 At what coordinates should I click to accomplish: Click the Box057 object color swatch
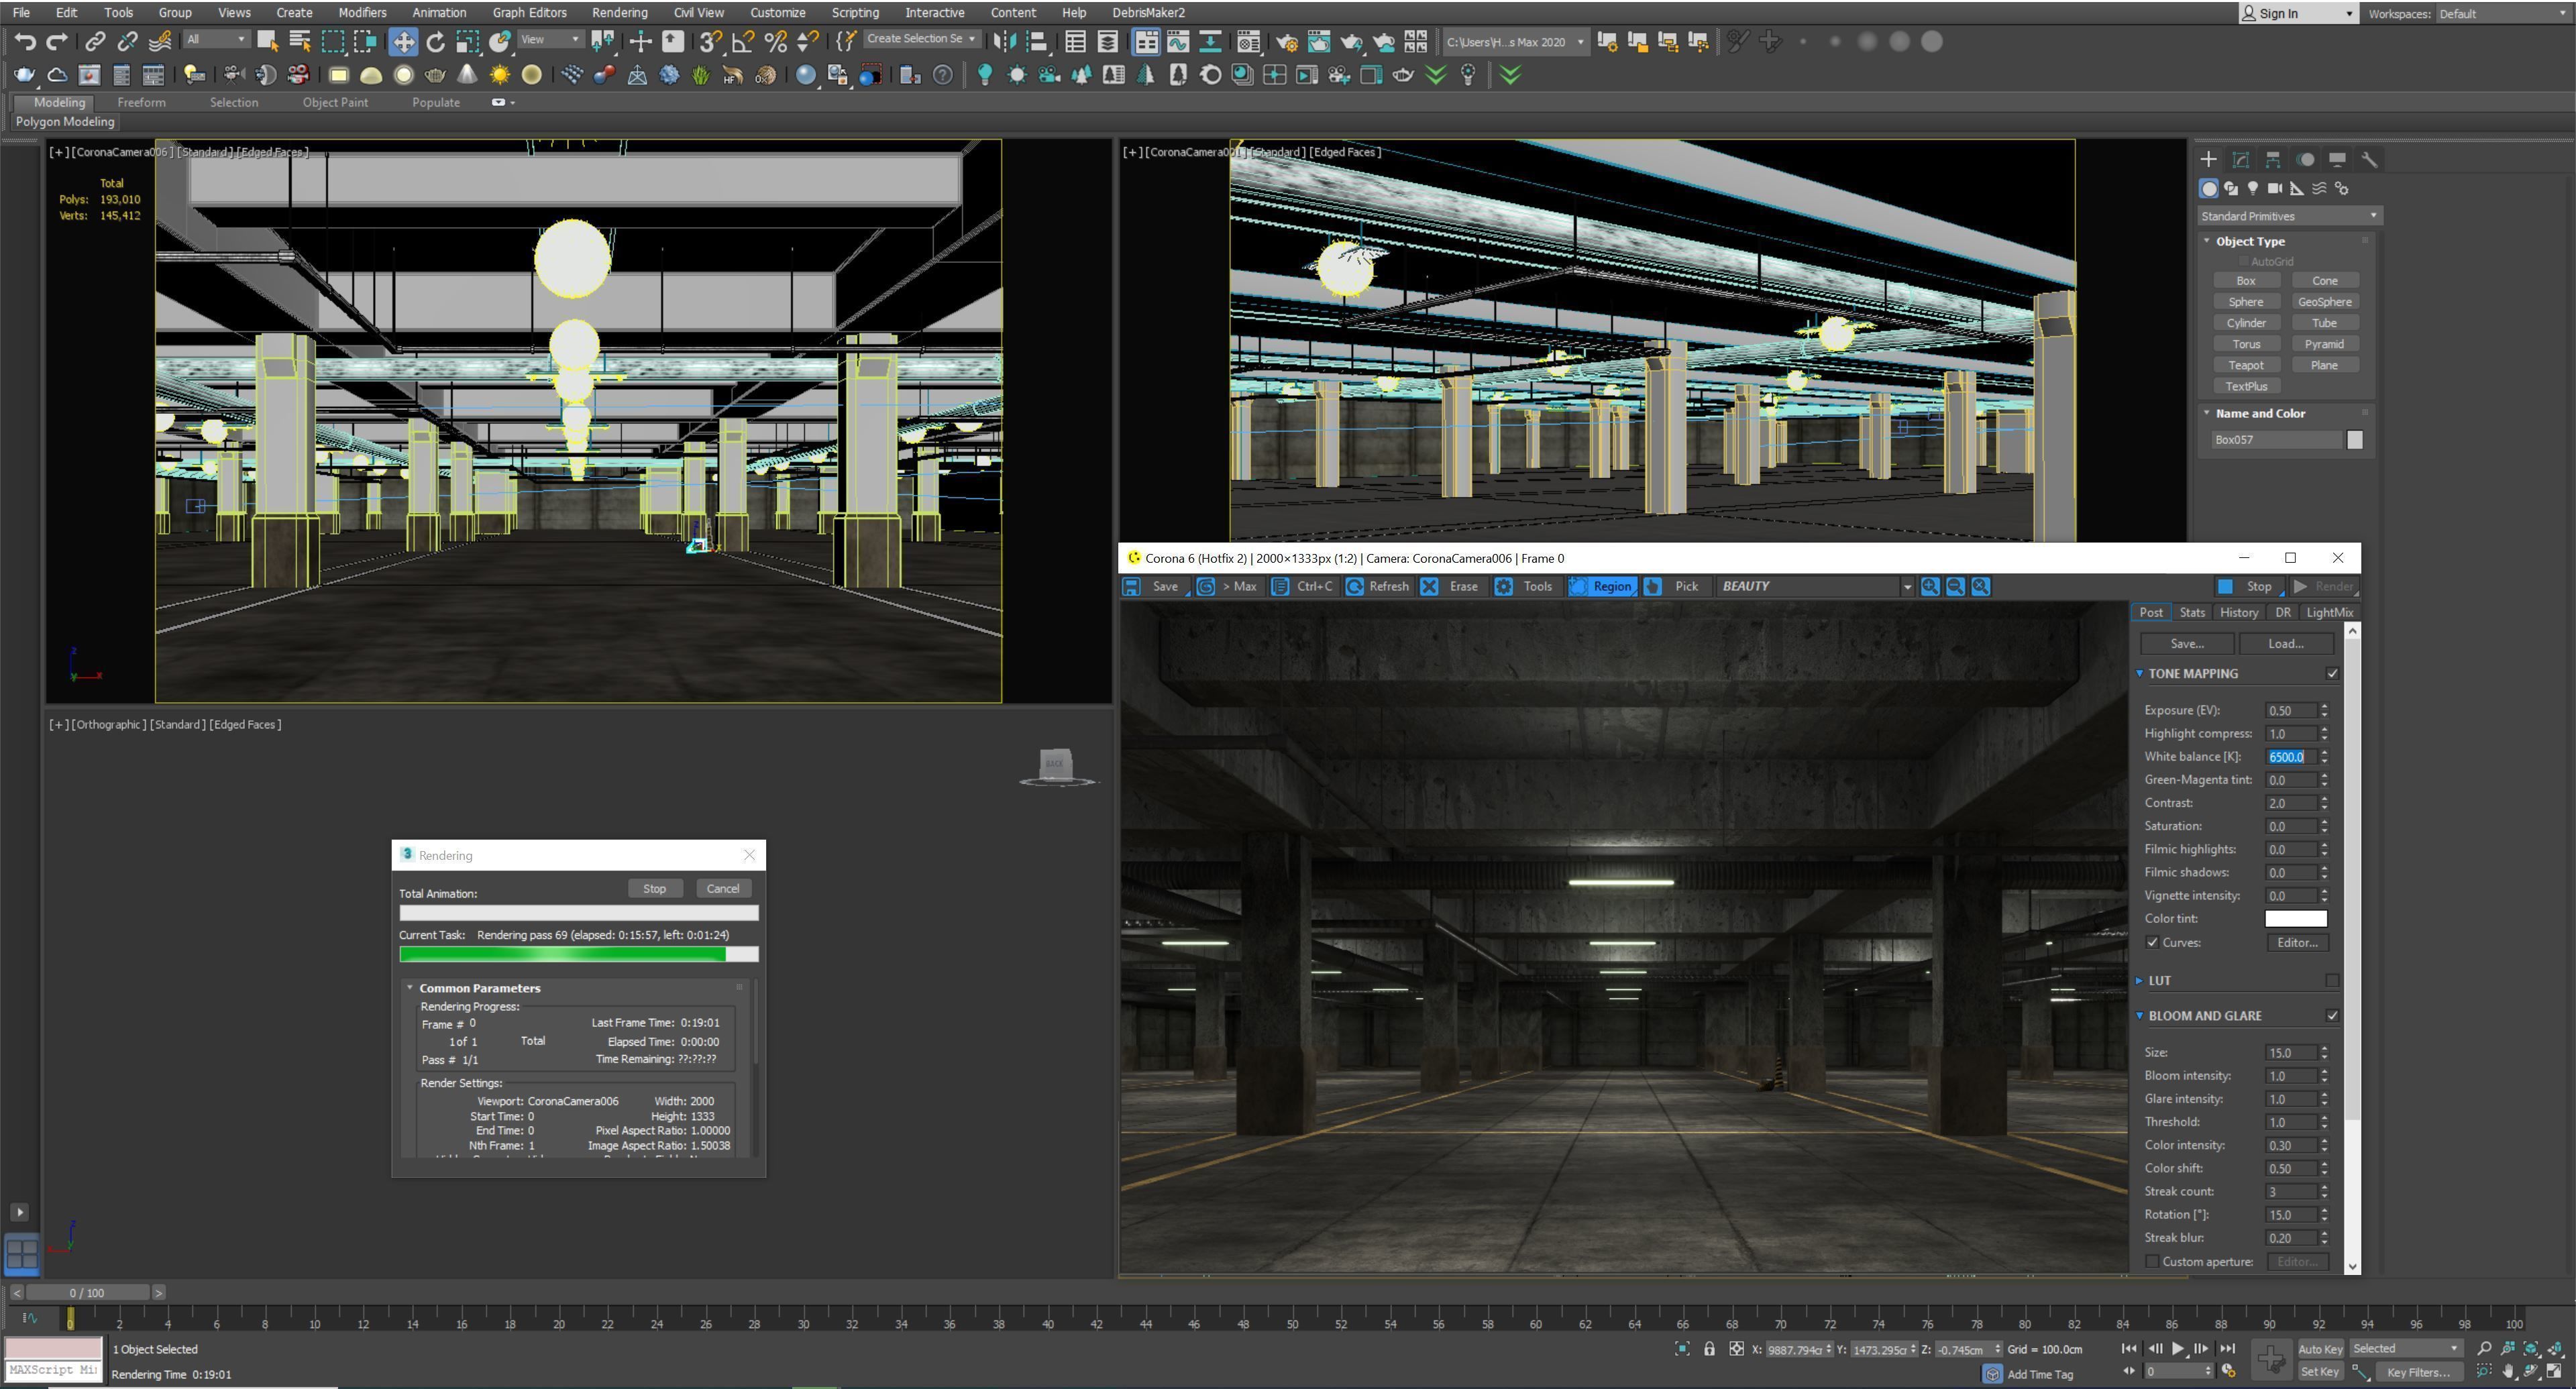(x=2355, y=440)
